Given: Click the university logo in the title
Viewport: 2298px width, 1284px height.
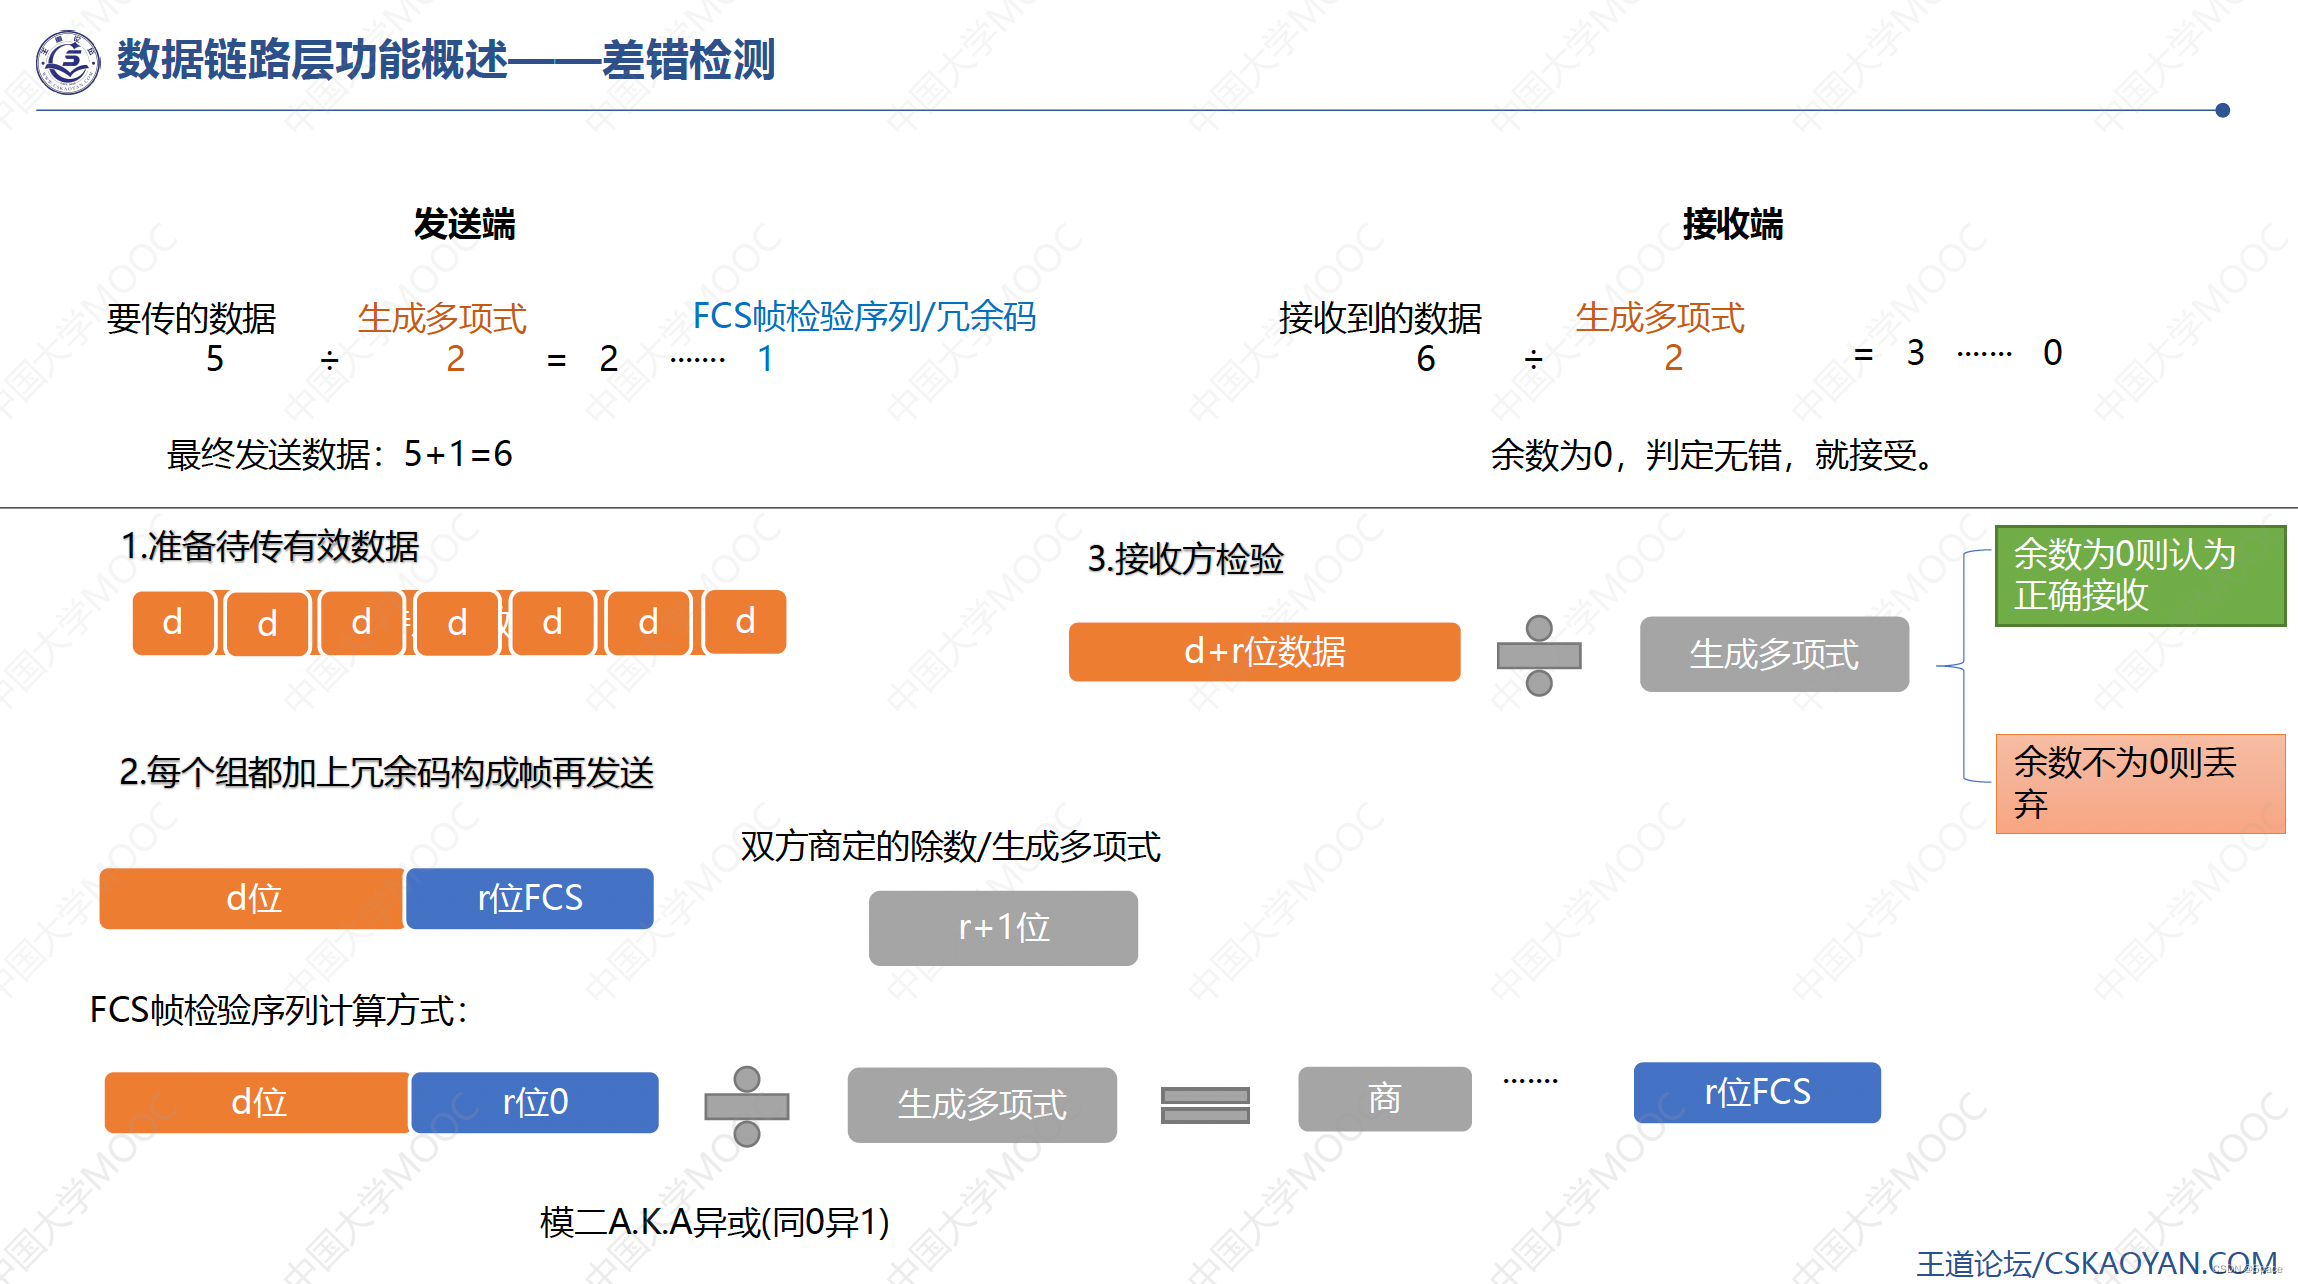Looking at the screenshot, I should [x=68, y=61].
